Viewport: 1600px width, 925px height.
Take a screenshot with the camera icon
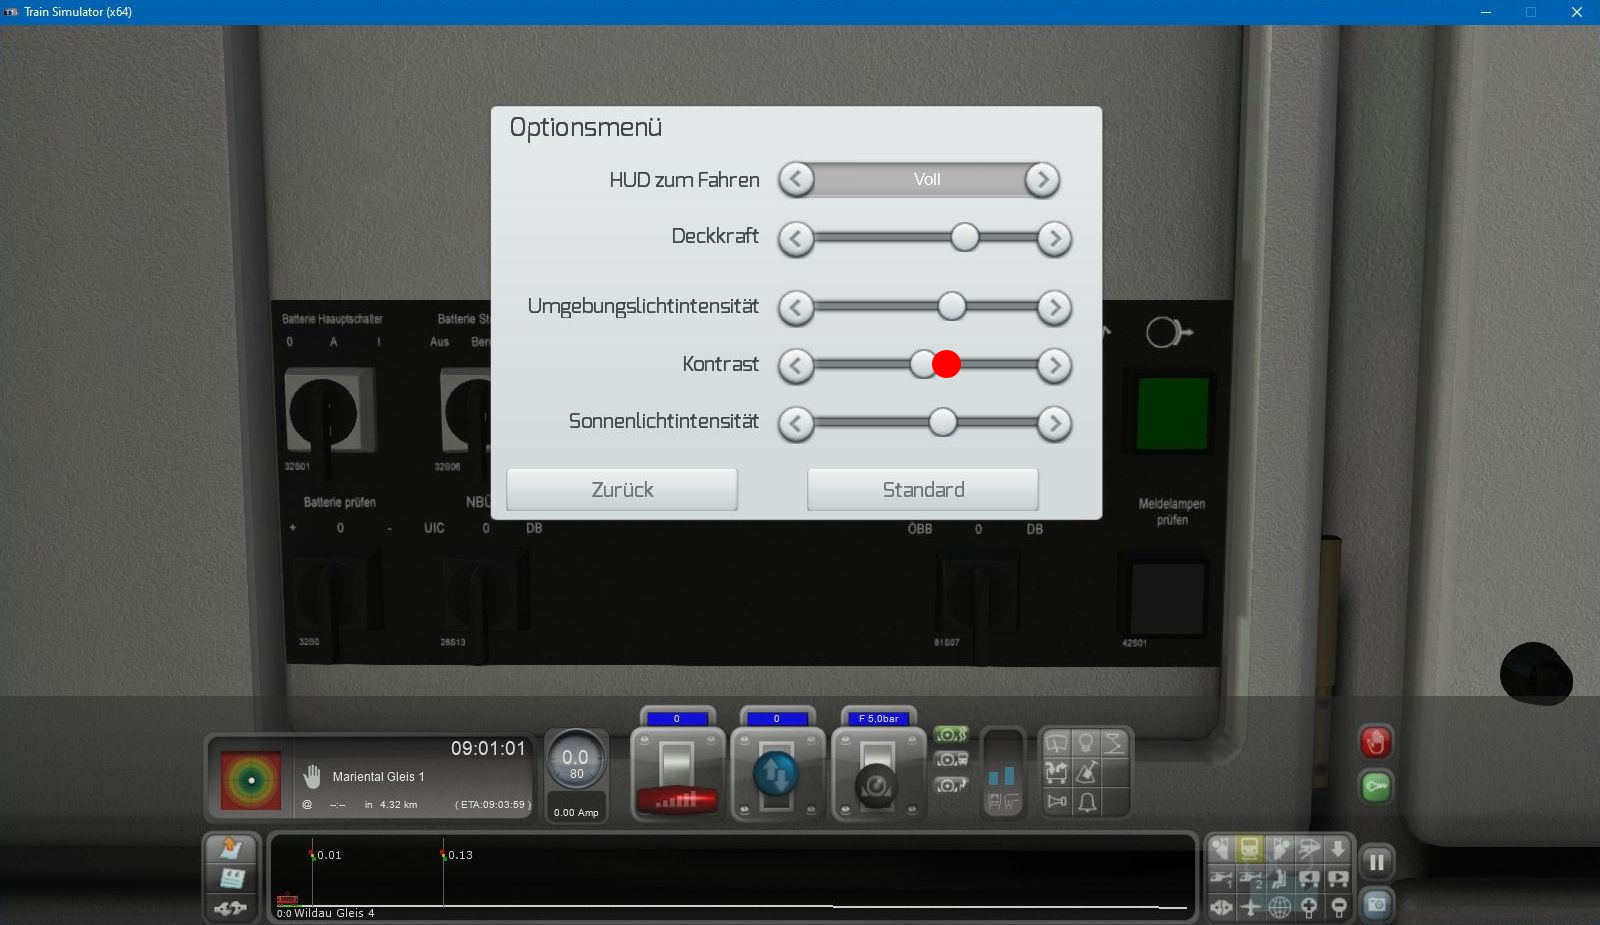click(x=1377, y=905)
